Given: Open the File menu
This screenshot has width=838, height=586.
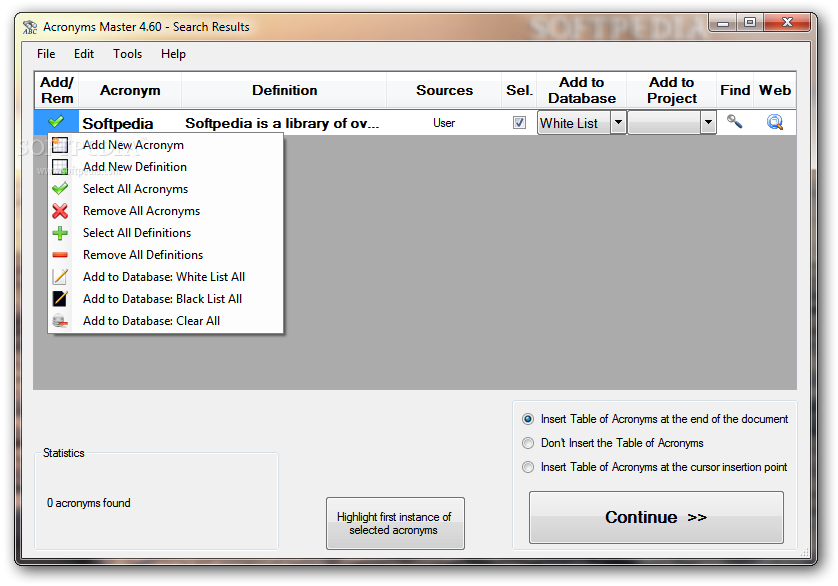Looking at the screenshot, I should 46,54.
